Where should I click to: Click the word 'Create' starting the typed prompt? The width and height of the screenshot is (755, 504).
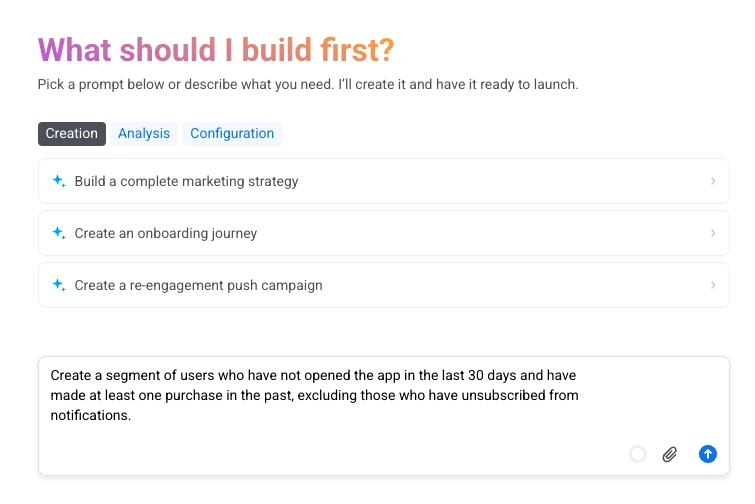tap(70, 375)
